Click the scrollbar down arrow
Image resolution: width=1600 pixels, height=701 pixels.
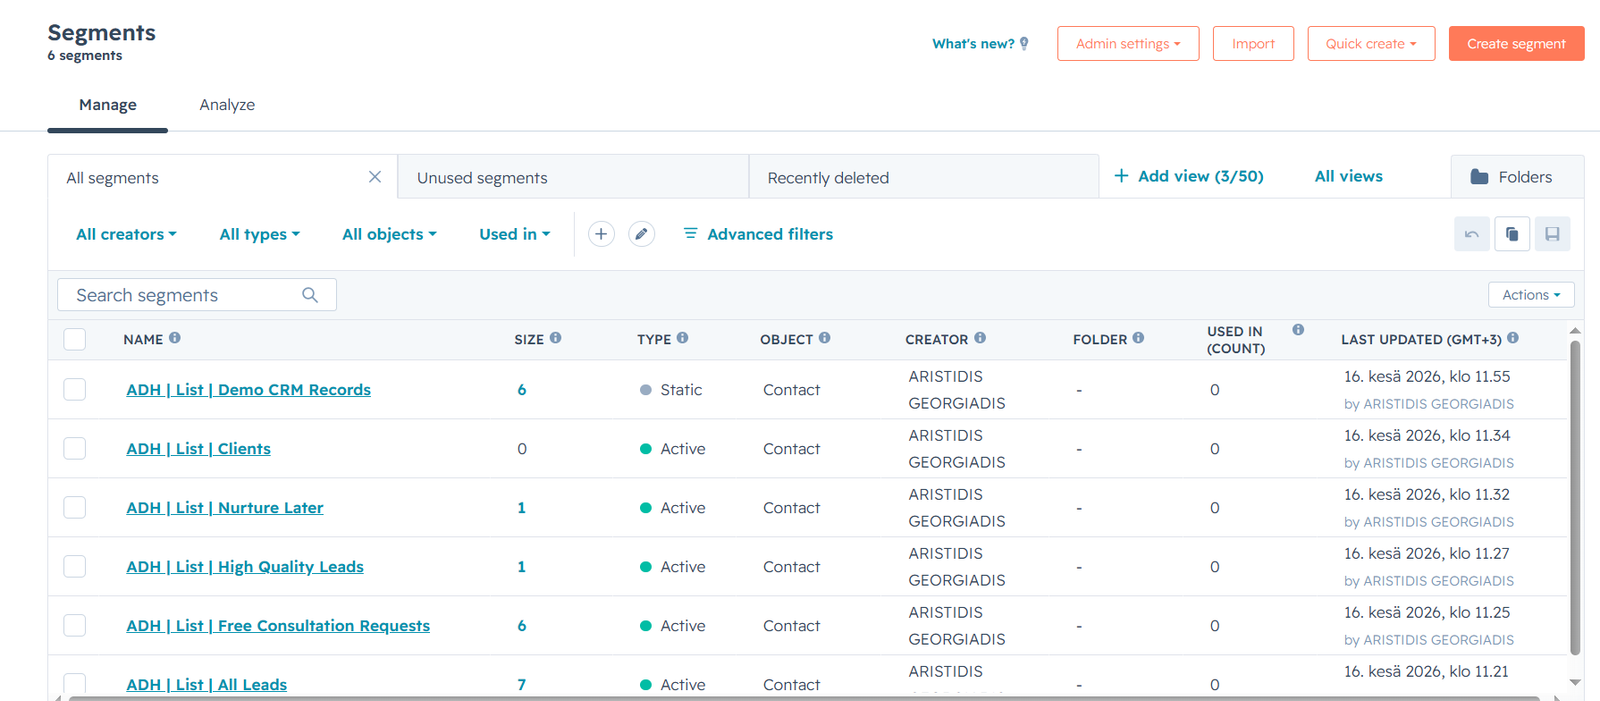click(x=1575, y=683)
